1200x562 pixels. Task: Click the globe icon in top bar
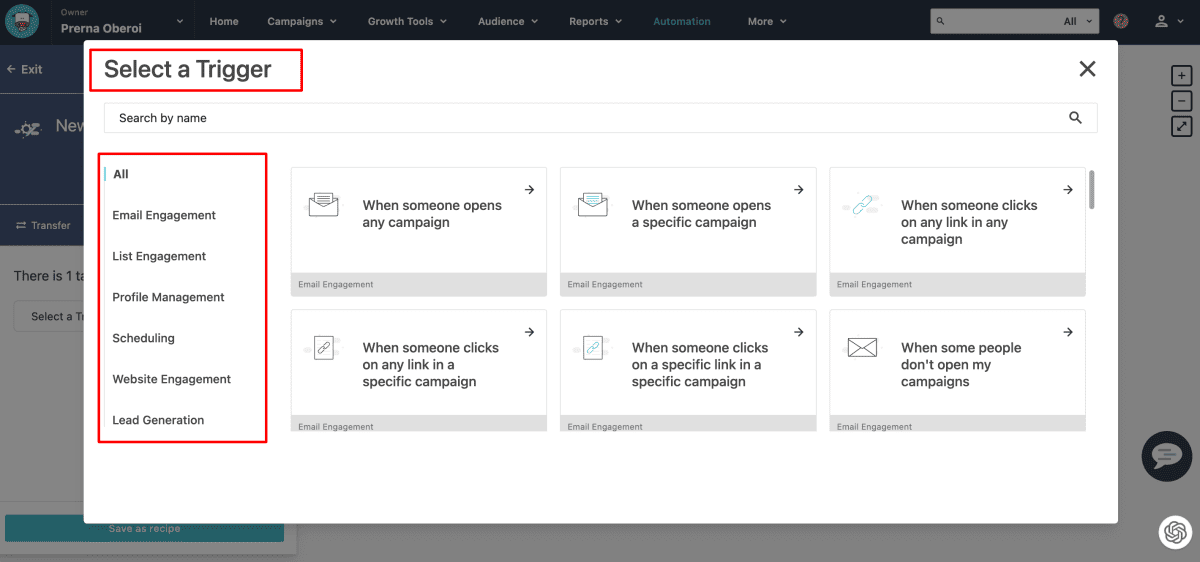[1121, 21]
